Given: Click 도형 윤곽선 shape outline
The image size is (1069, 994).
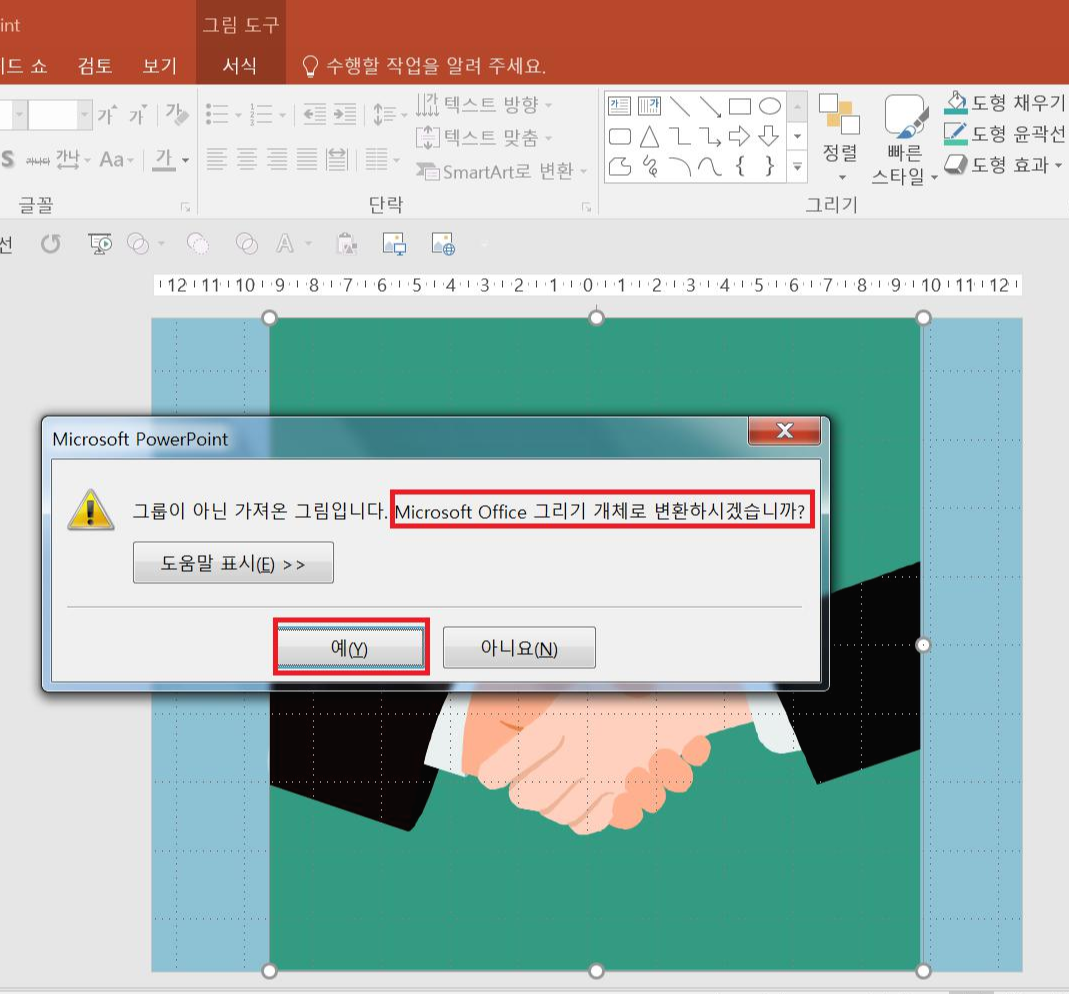Looking at the screenshot, I should click(1005, 134).
